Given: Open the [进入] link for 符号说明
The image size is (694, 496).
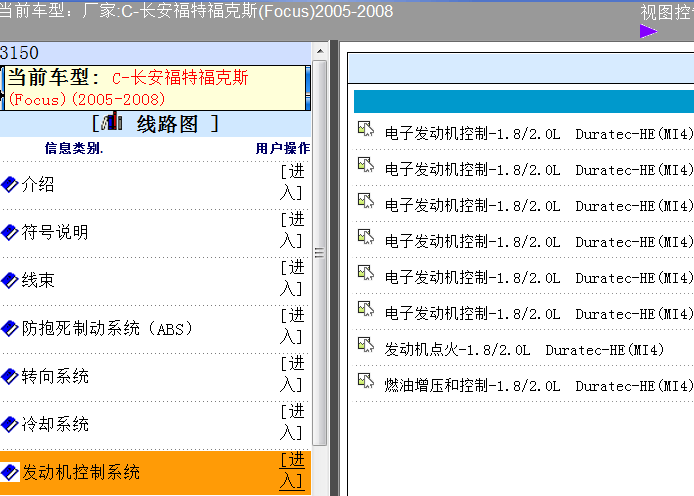Looking at the screenshot, I should (292, 230).
